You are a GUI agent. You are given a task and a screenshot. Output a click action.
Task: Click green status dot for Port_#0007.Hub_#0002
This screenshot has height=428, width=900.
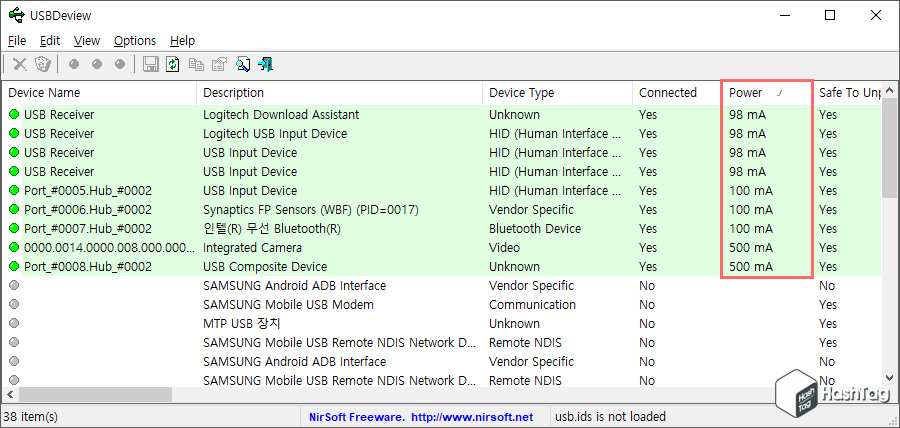14,228
